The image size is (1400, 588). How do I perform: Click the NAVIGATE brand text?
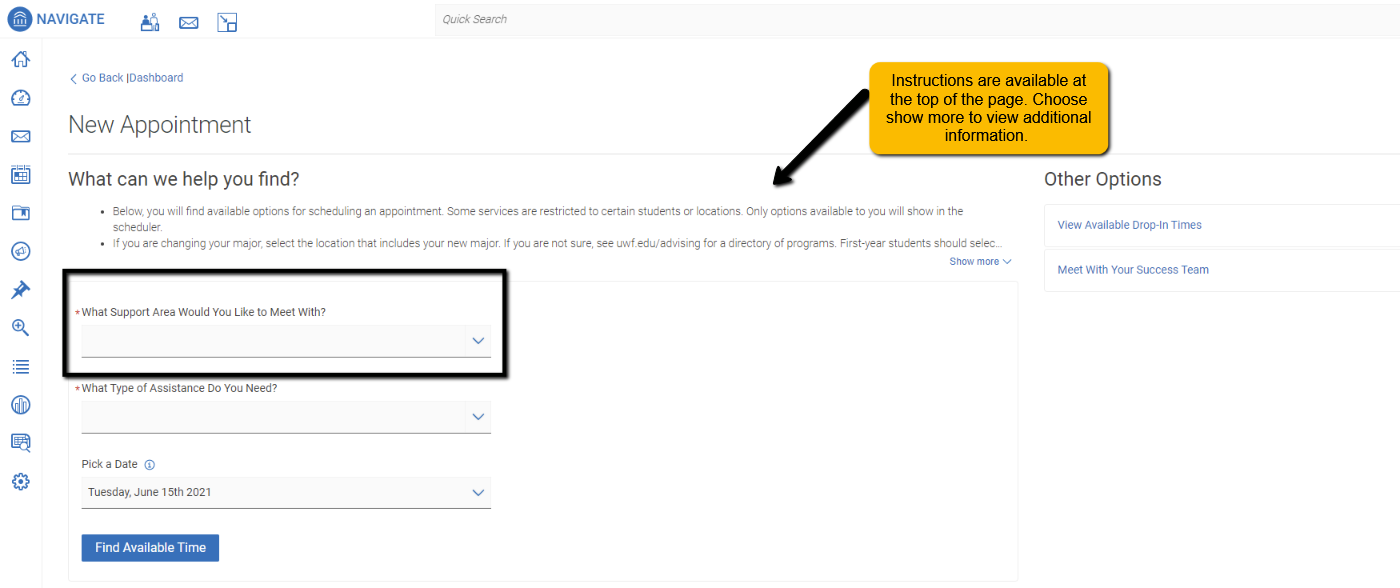tap(70, 19)
